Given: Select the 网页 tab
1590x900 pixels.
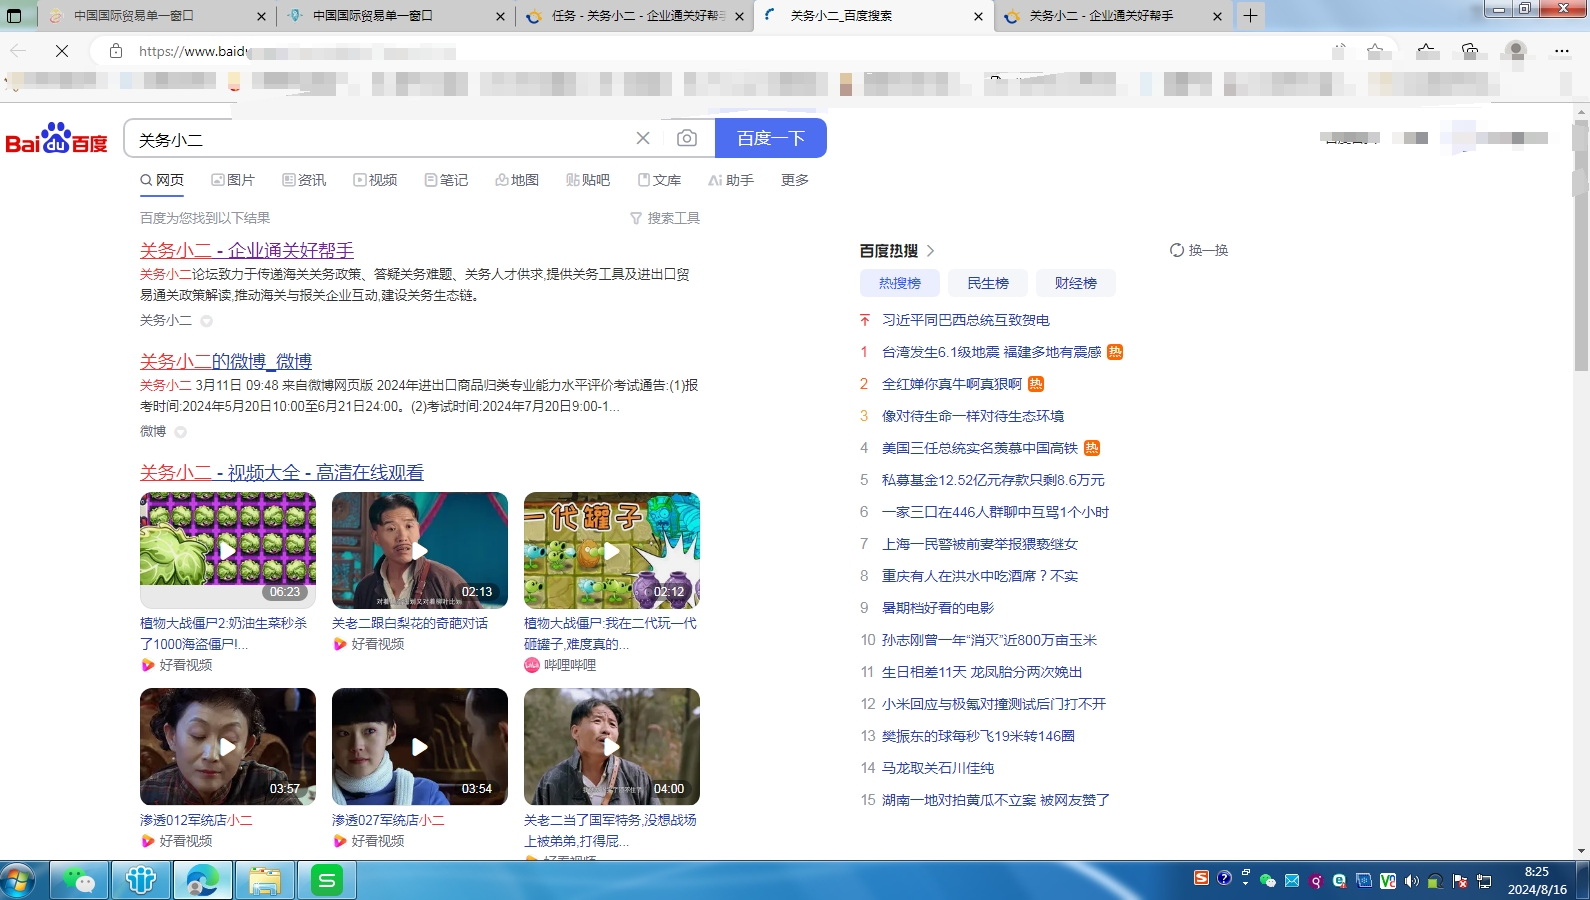Looking at the screenshot, I should [162, 180].
